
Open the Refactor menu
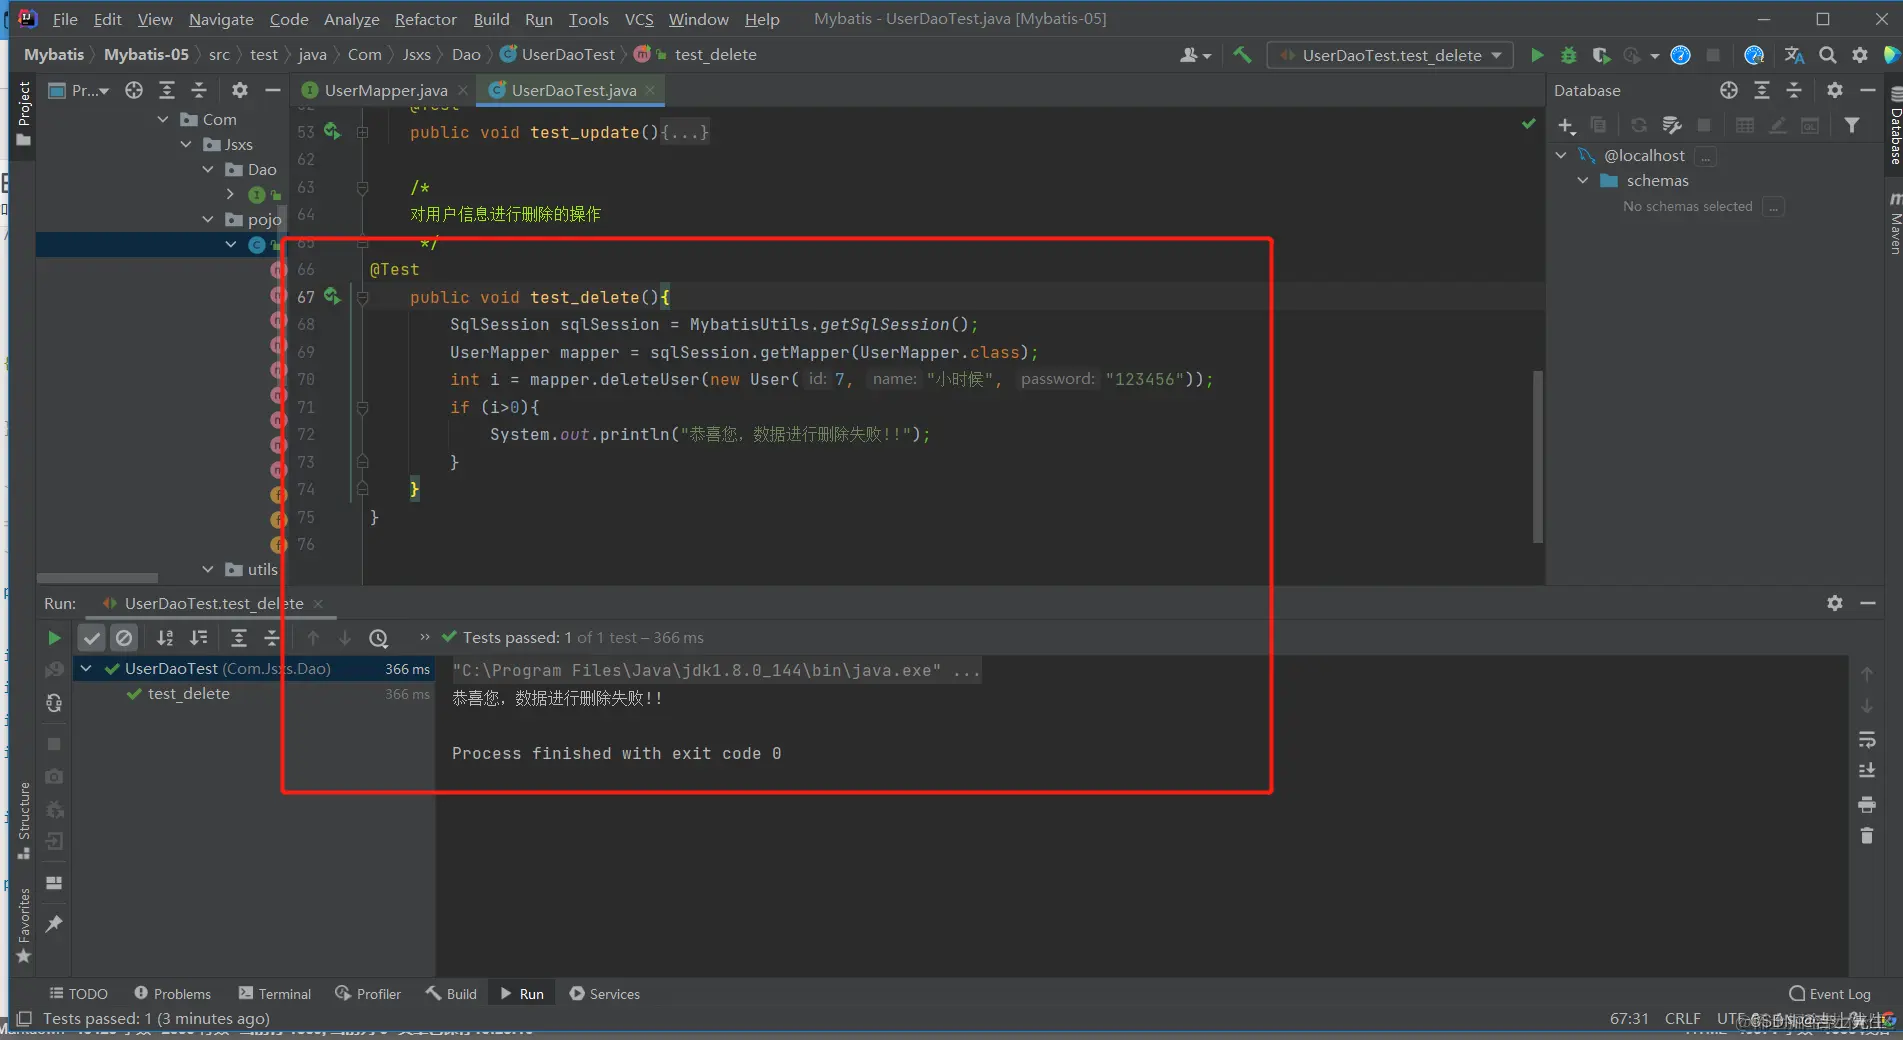(425, 19)
